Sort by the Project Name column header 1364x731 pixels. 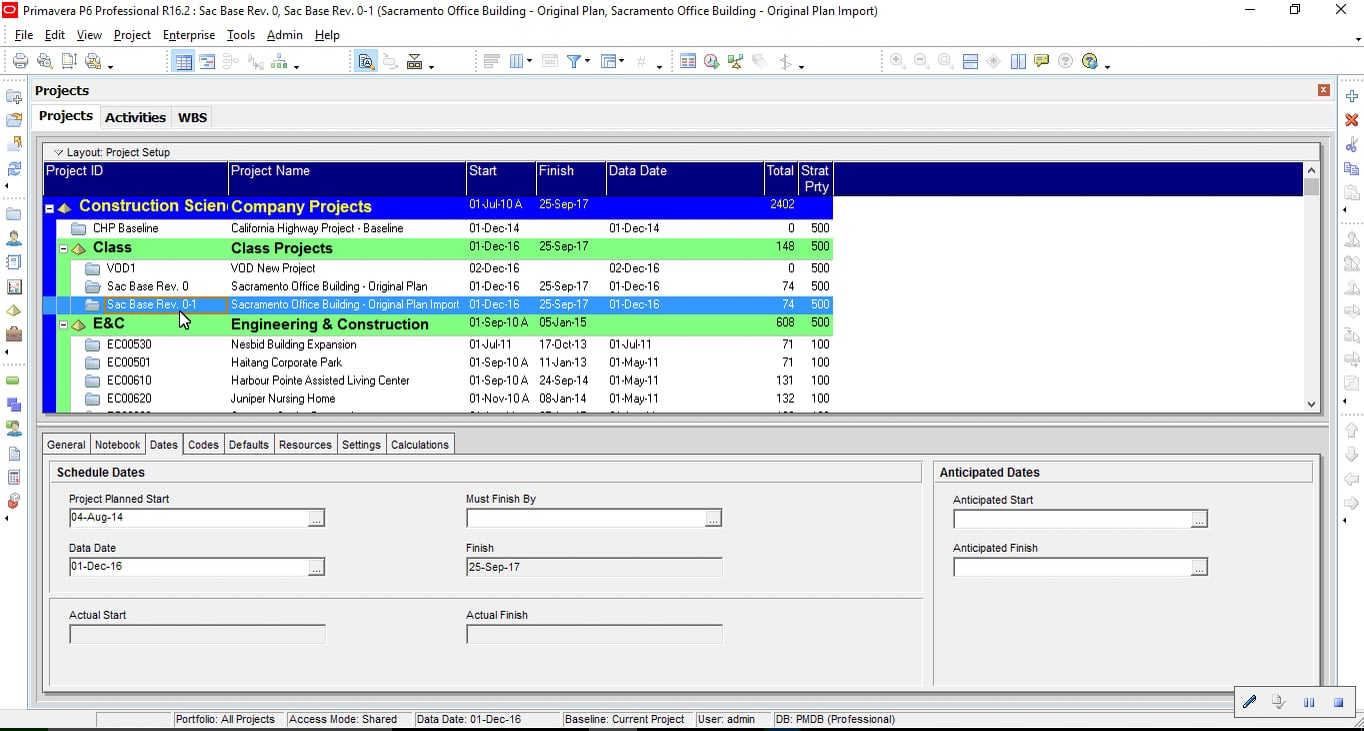point(347,179)
